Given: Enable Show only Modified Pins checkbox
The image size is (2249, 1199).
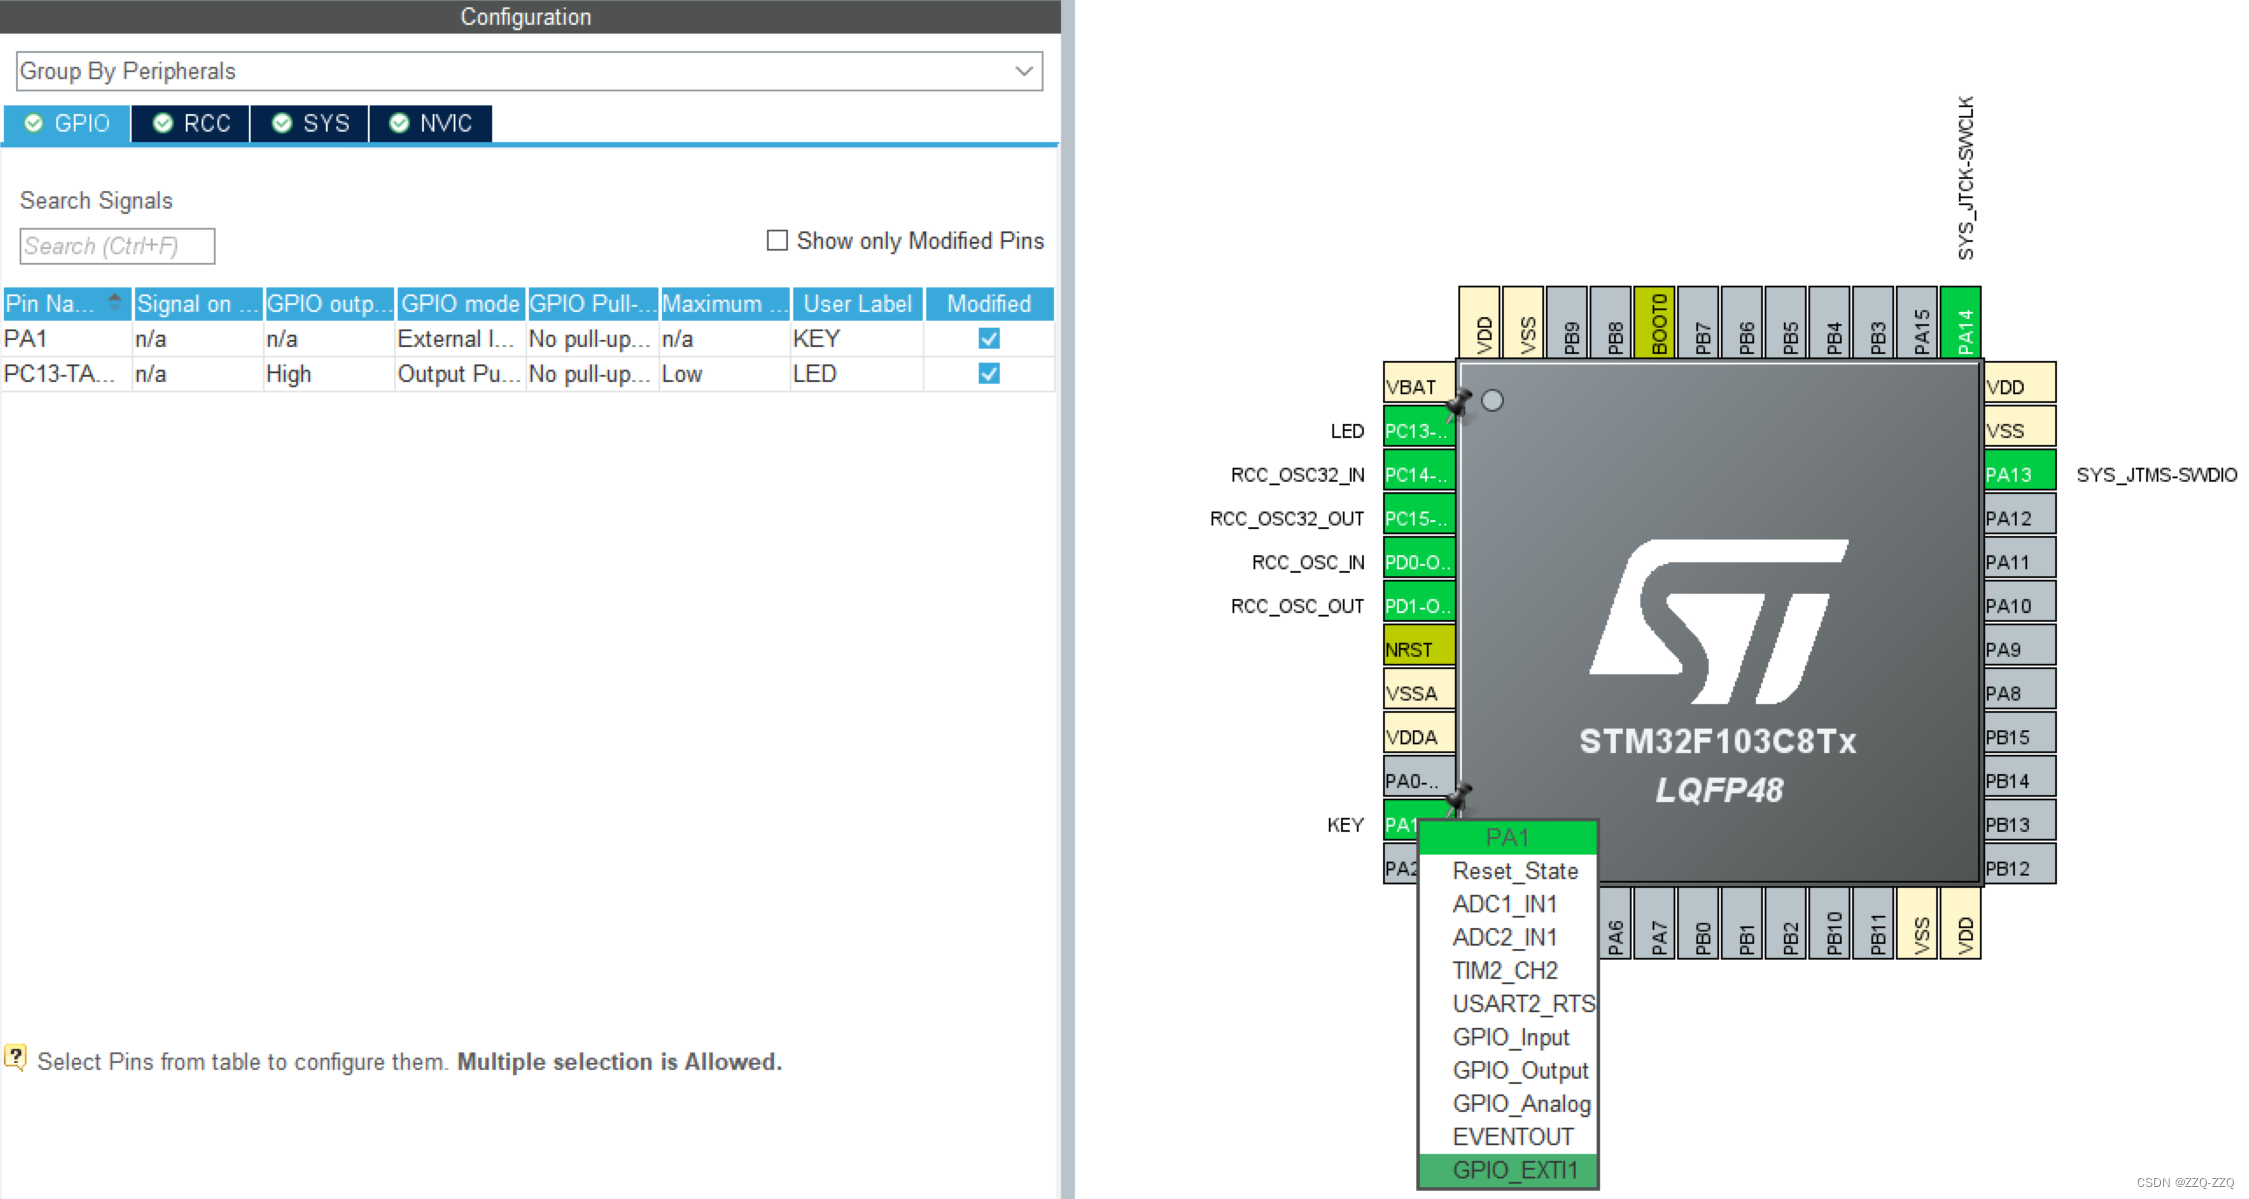Looking at the screenshot, I should (x=777, y=240).
